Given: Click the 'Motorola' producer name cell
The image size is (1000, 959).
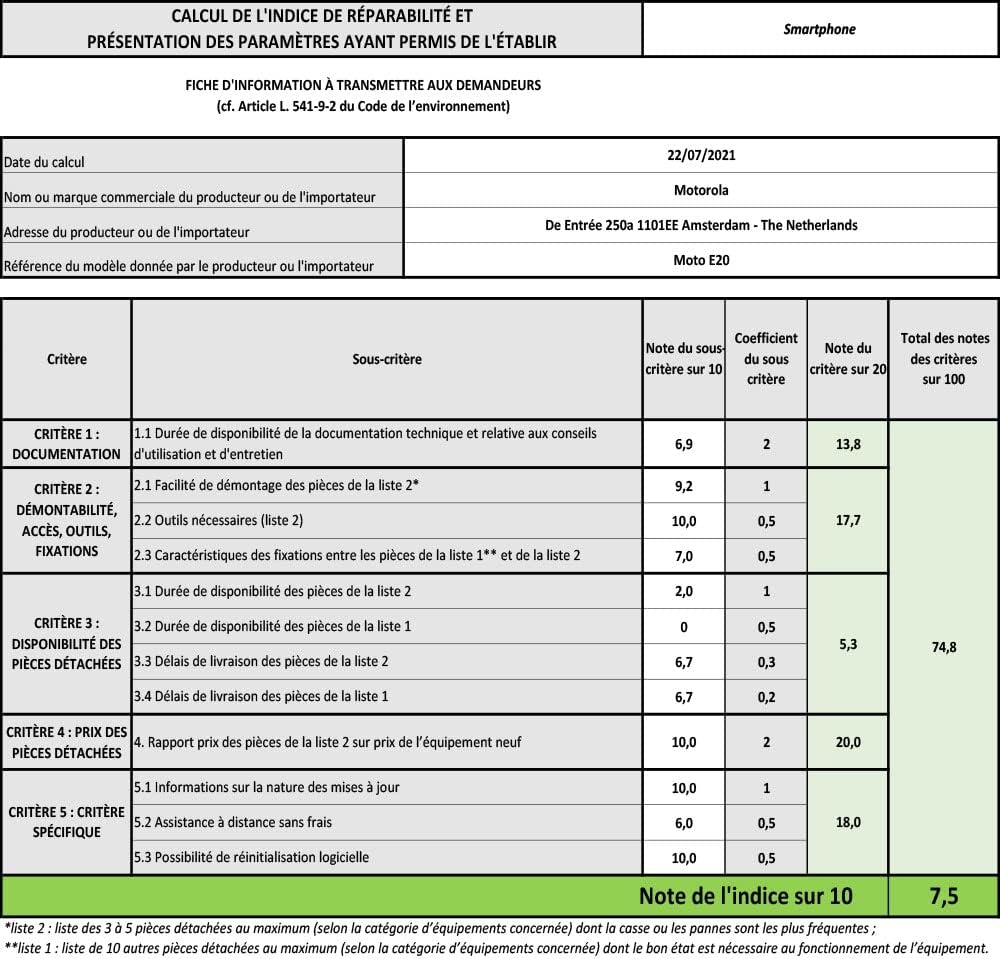Looking at the screenshot, I should point(700,190).
